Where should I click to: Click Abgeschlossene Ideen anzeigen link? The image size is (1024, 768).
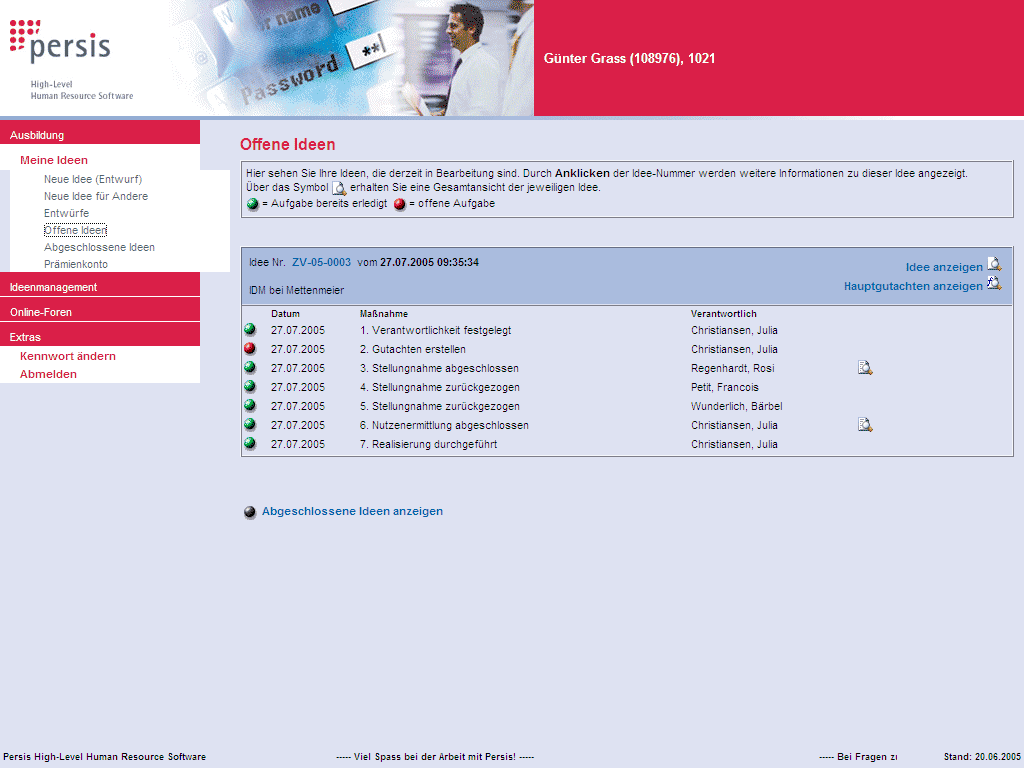pyautogui.click(x=352, y=511)
